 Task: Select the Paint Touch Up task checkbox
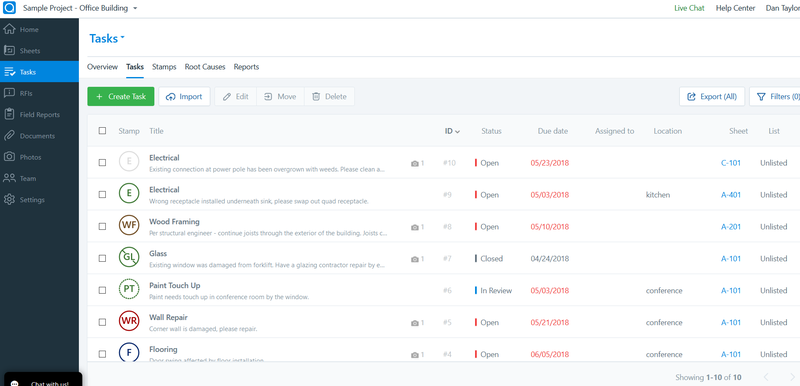pyautogui.click(x=103, y=290)
